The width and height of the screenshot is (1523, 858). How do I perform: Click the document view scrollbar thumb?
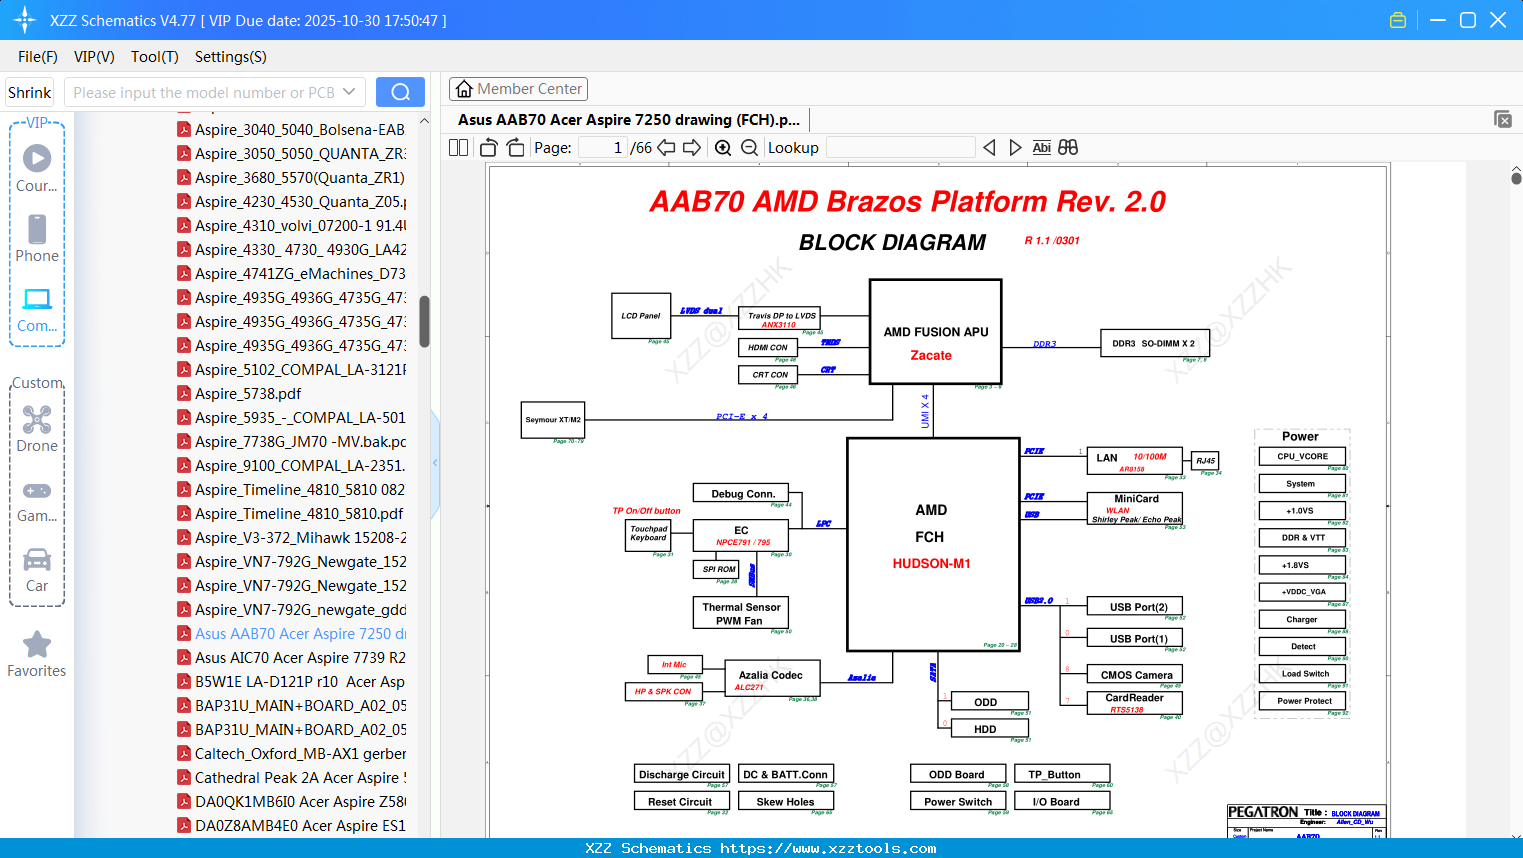(1516, 179)
